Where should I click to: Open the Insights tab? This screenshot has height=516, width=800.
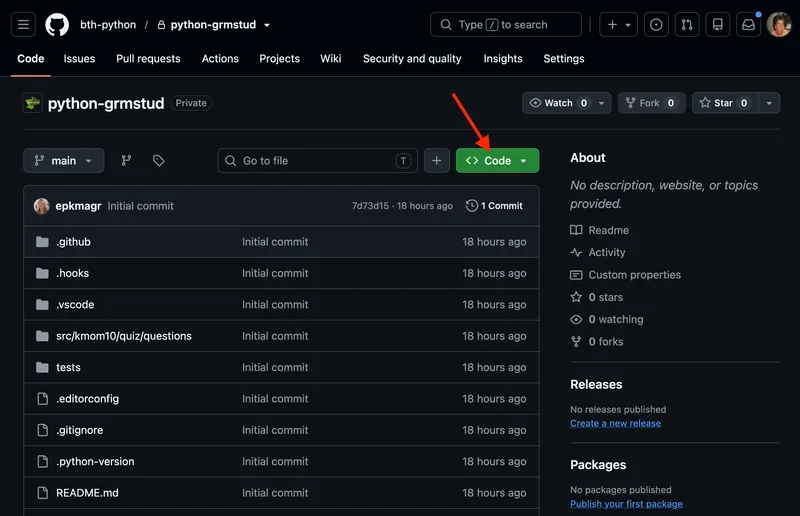click(x=503, y=59)
